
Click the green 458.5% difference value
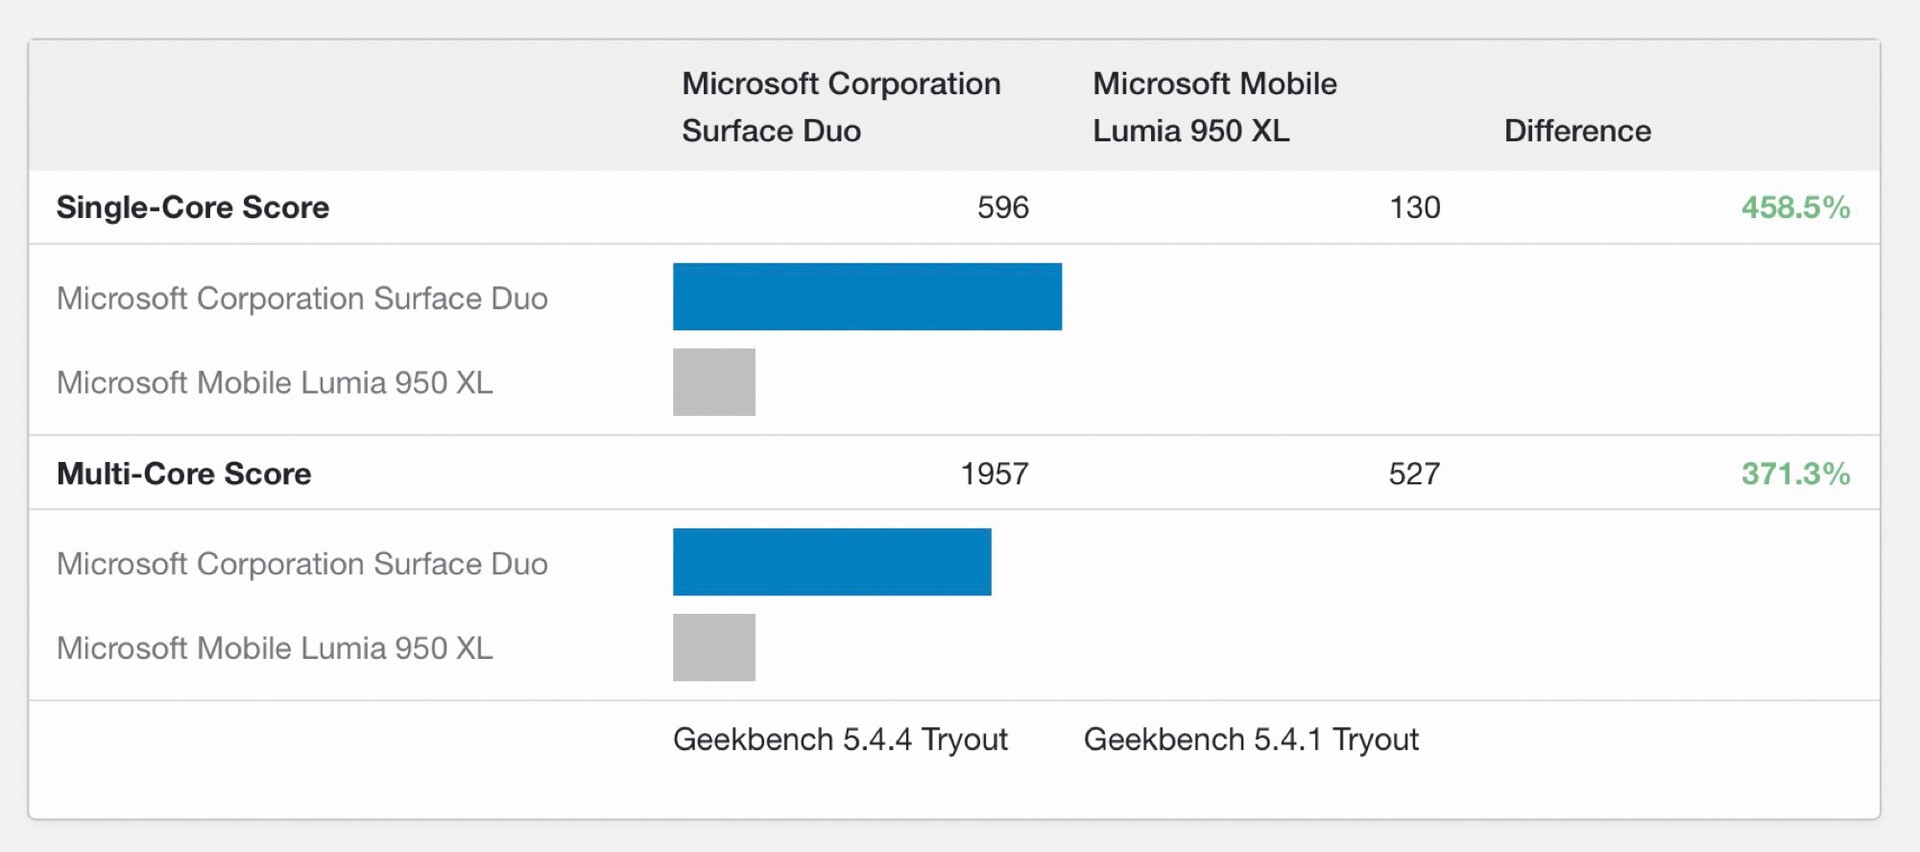click(x=1795, y=207)
